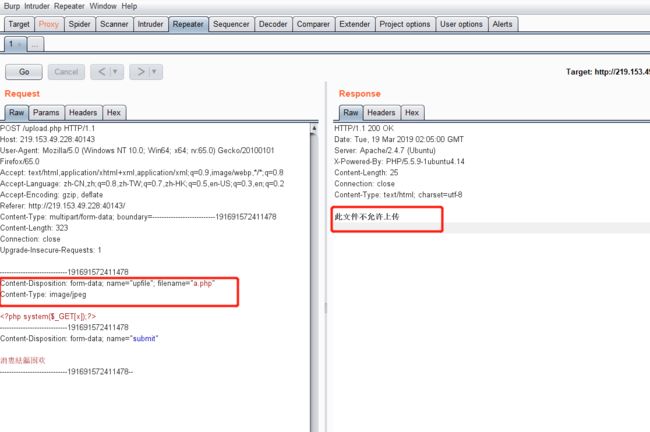The width and height of the screenshot is (650, 432).
Task: Open the Alerts tab
Action: click(502, 24)
